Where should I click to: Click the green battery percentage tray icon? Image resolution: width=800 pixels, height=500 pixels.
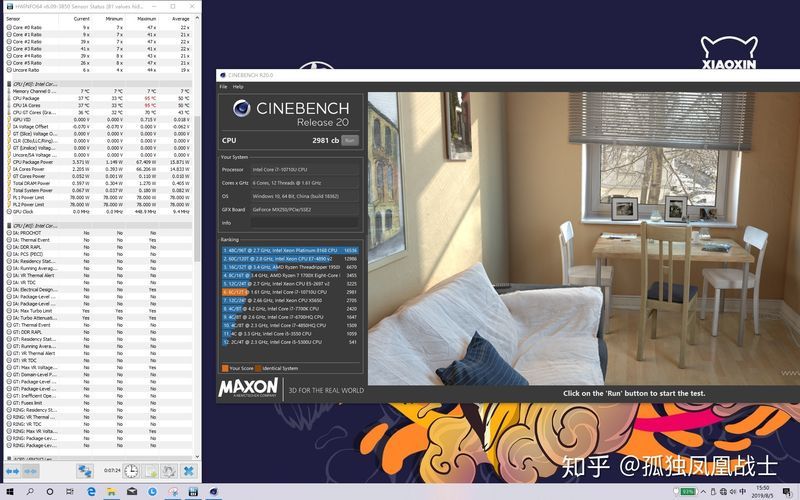(687, 492)
